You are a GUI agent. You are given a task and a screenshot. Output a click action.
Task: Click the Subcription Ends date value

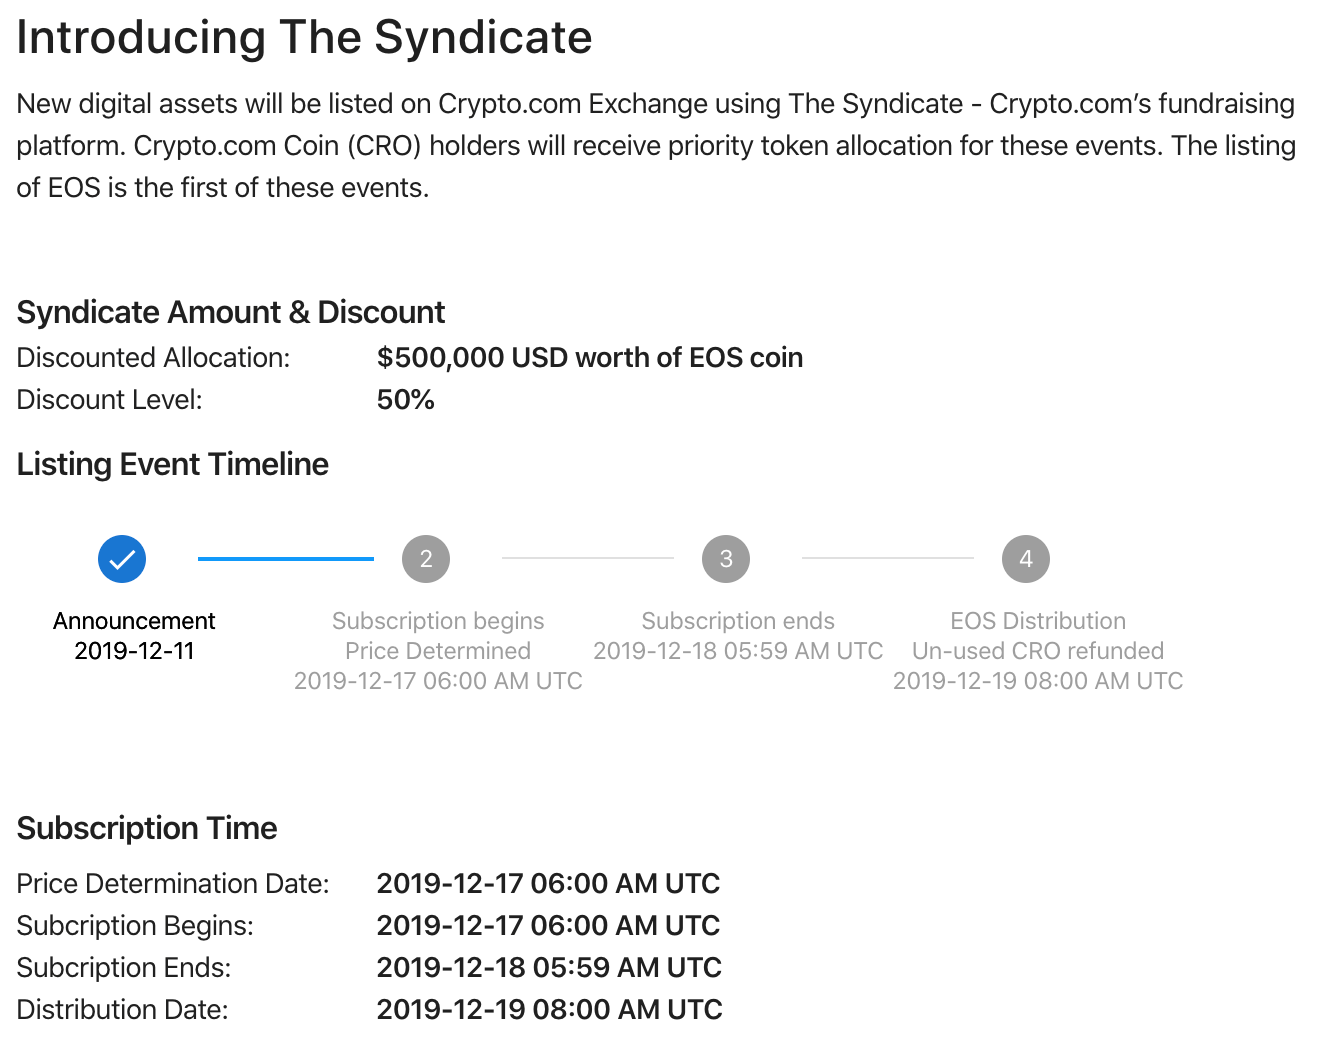pos(549,968)
